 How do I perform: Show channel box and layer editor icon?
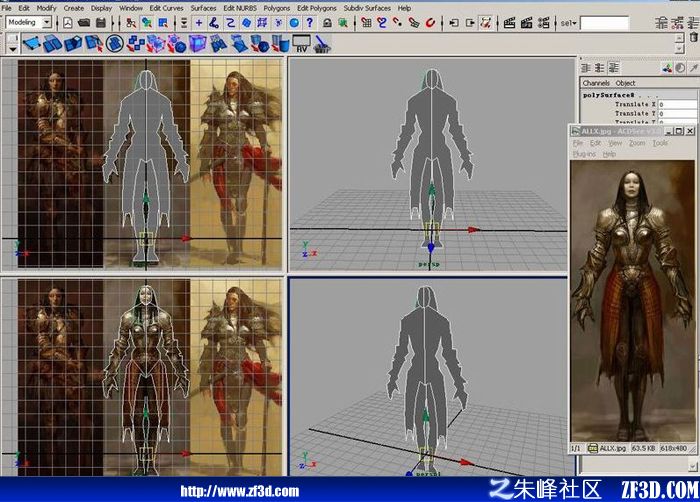[x=614, y=68]
